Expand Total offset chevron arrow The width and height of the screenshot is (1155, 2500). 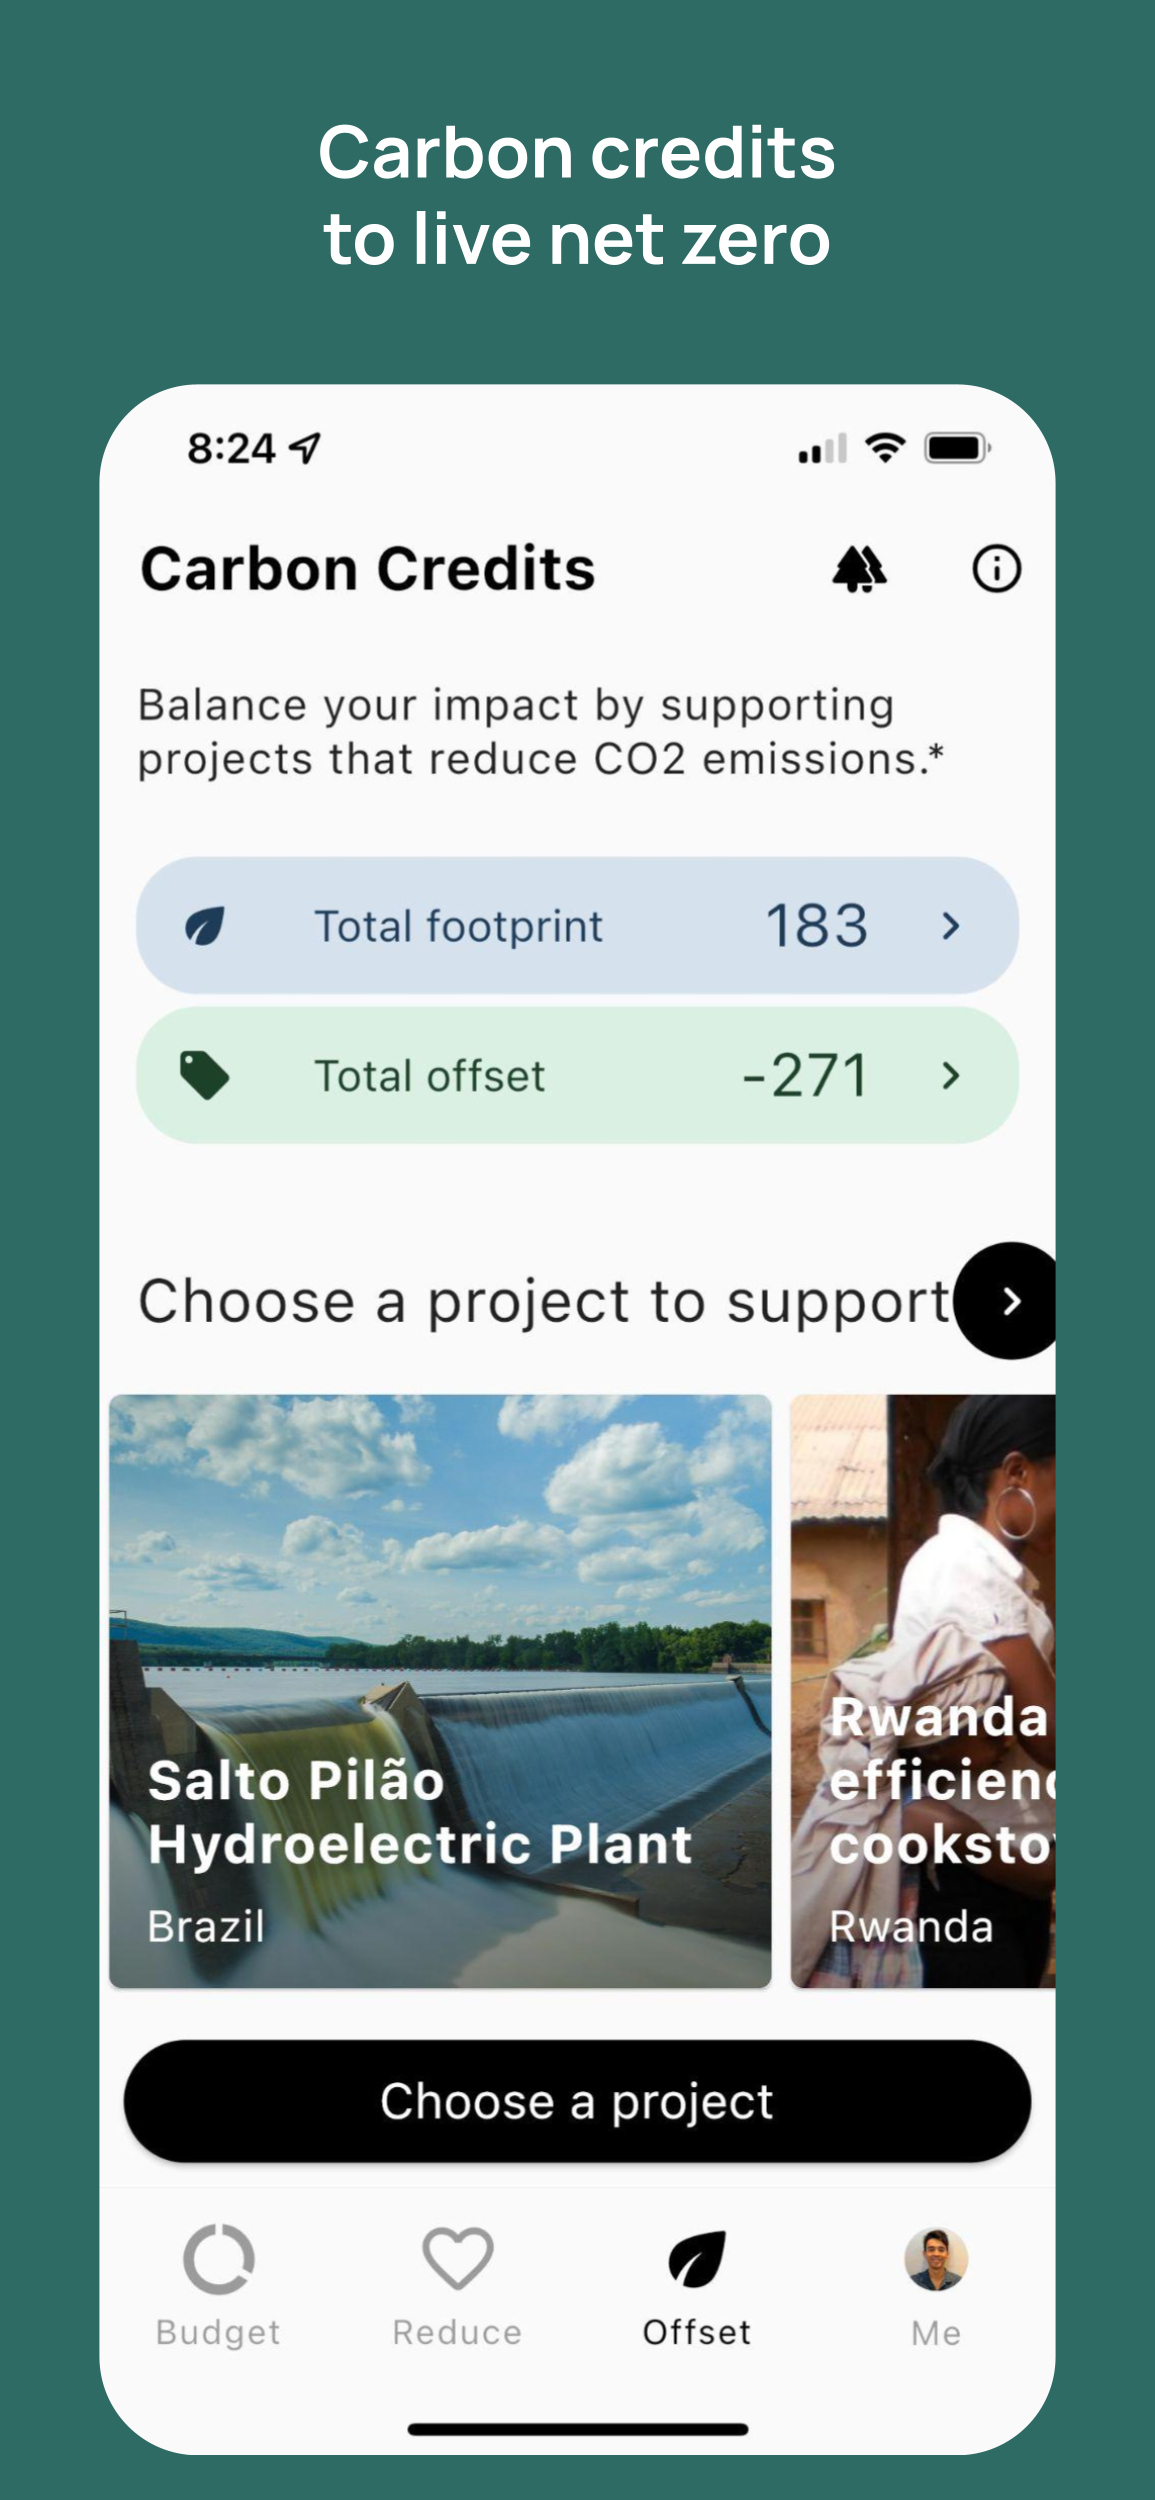950,1076
